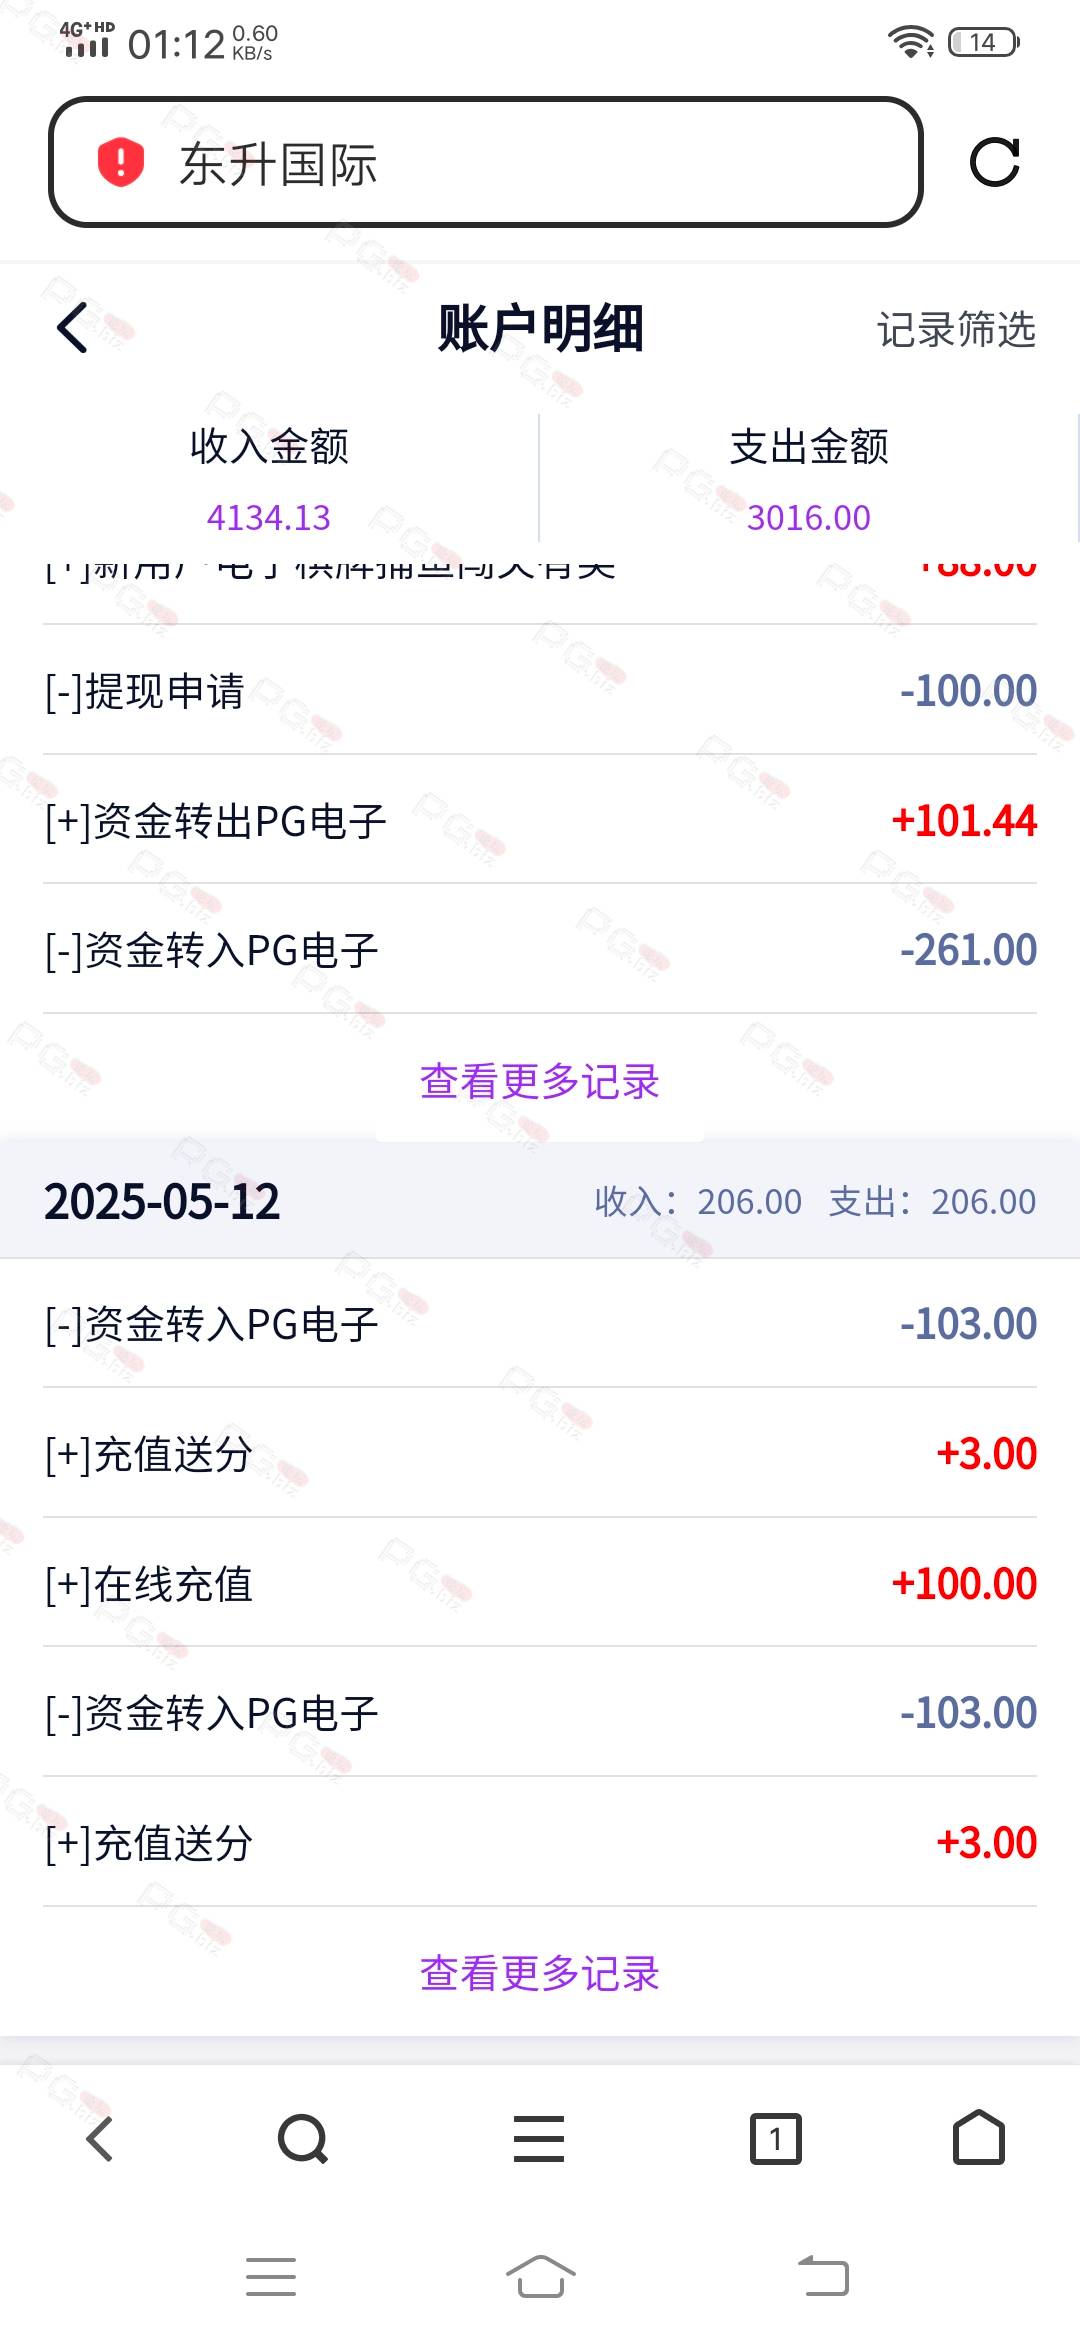Expand 查看更多记录 under the 2025-05-12 records
Screen dimensions: 1080x2340
540,1973
